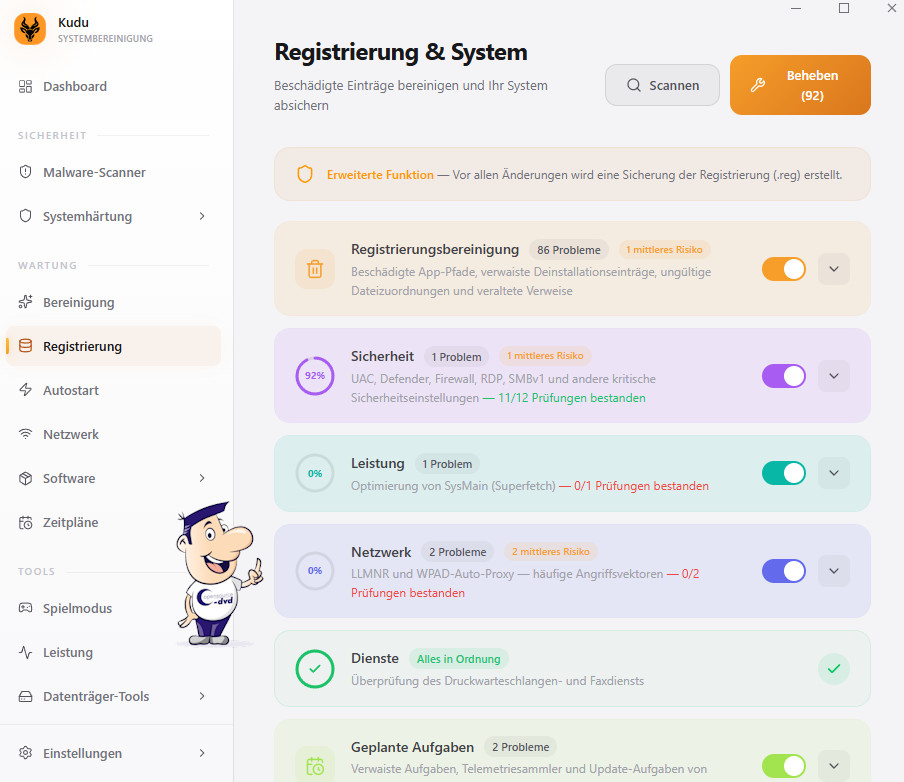Click the Malware-Scanner shield icon
This screenshot has height=782, width=904.
(26, 172)
